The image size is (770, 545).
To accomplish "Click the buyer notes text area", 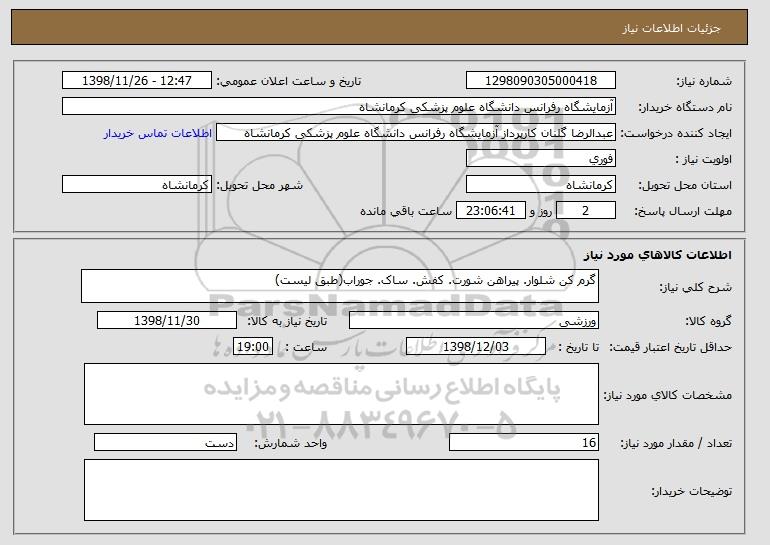I will coord(341,490).
